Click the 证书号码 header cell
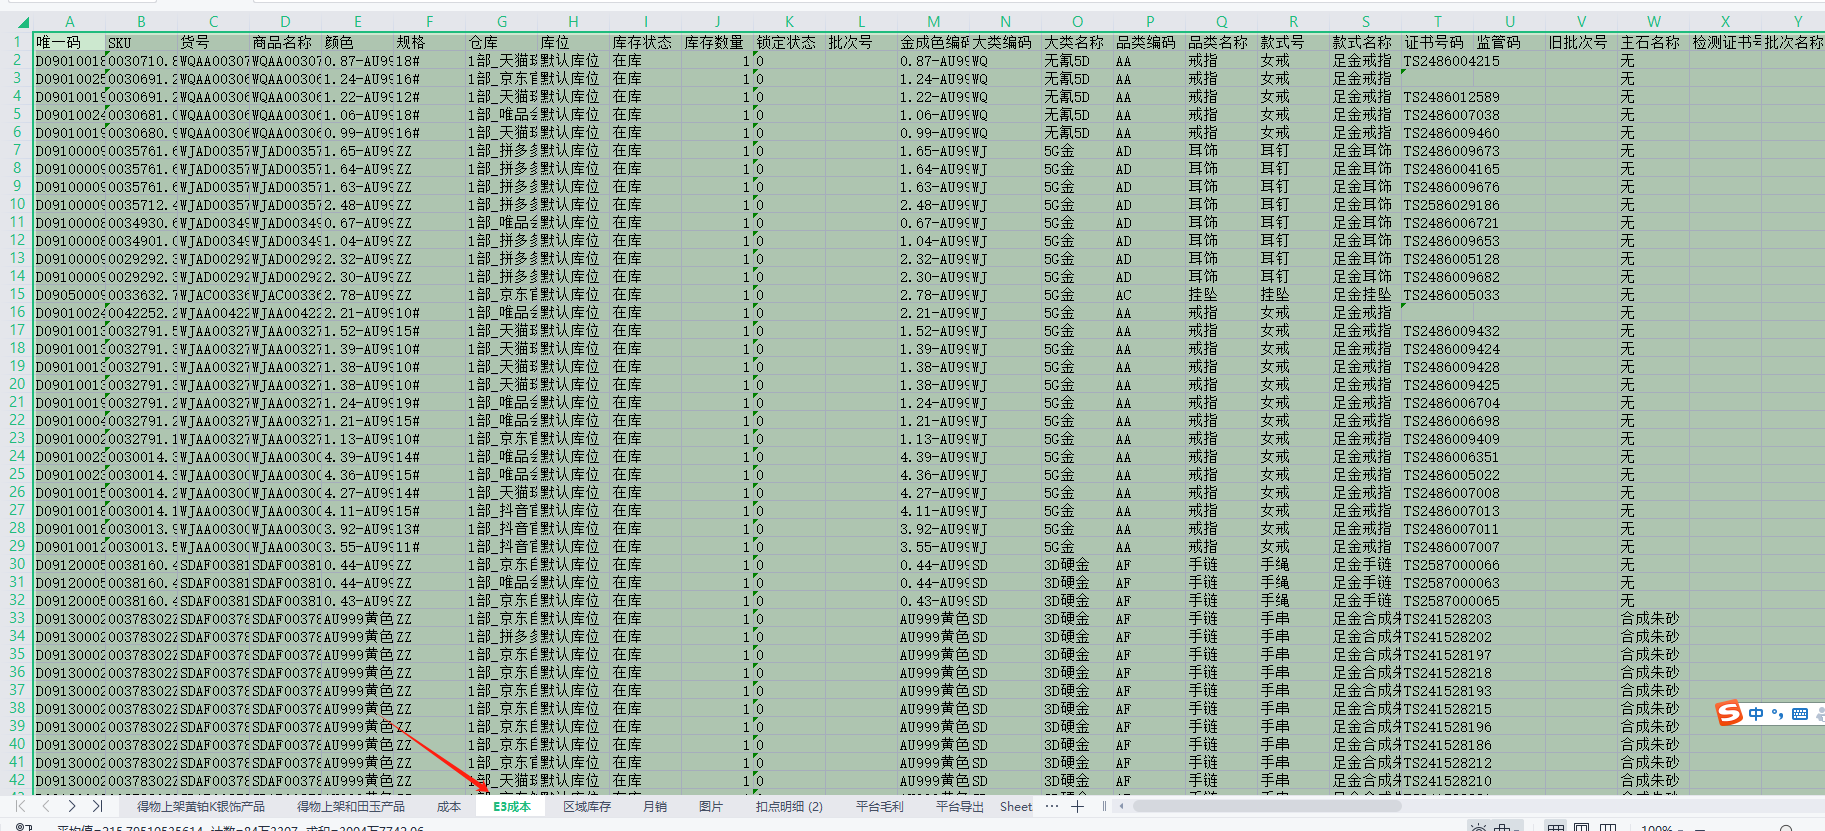The width and height of the screenshot is (1825, 831). (1436, 42)
